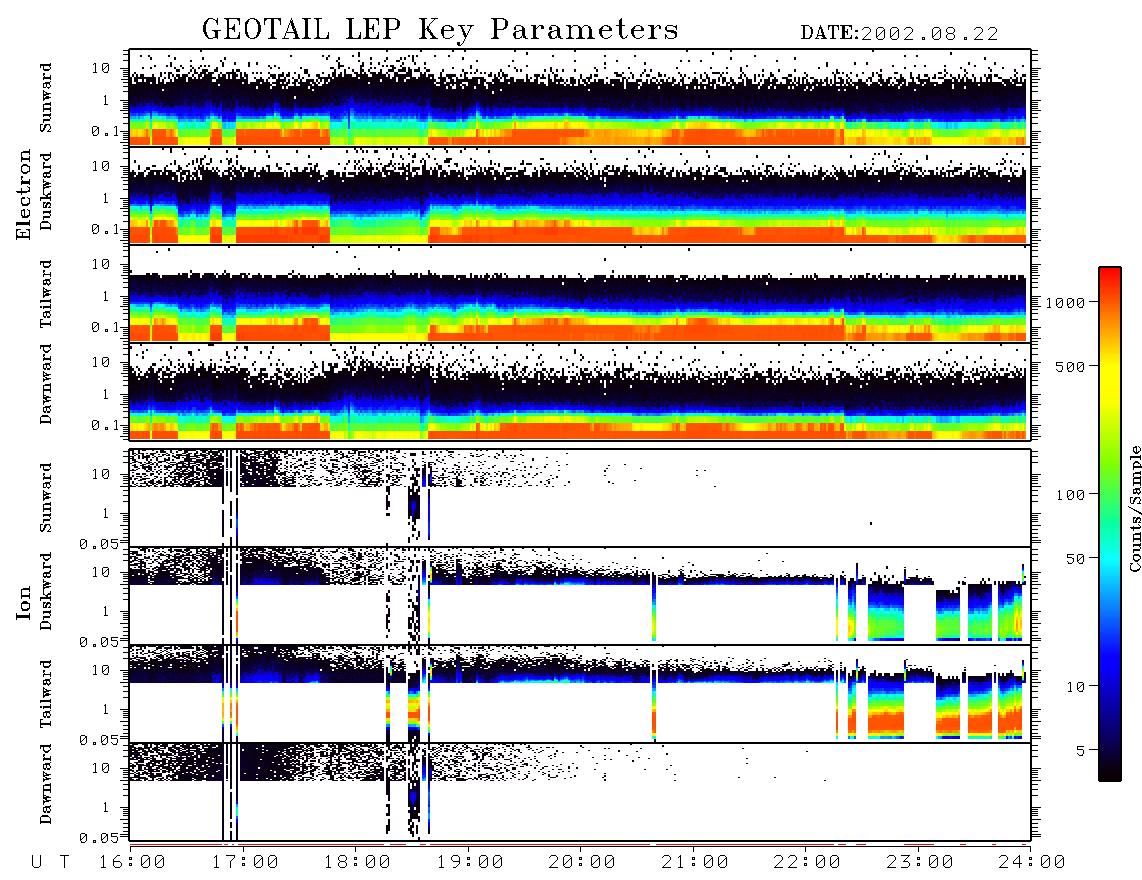
Task: Click the counts/sample color scale bar
Action: (1110, 524)
